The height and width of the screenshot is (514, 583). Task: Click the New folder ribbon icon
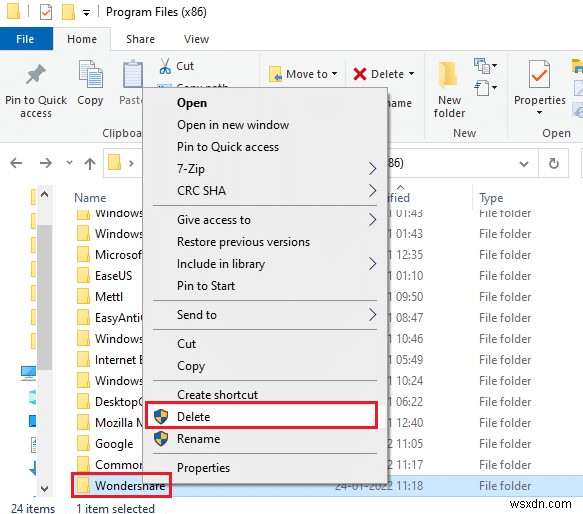pyautogui.click(x=449, y=75)
